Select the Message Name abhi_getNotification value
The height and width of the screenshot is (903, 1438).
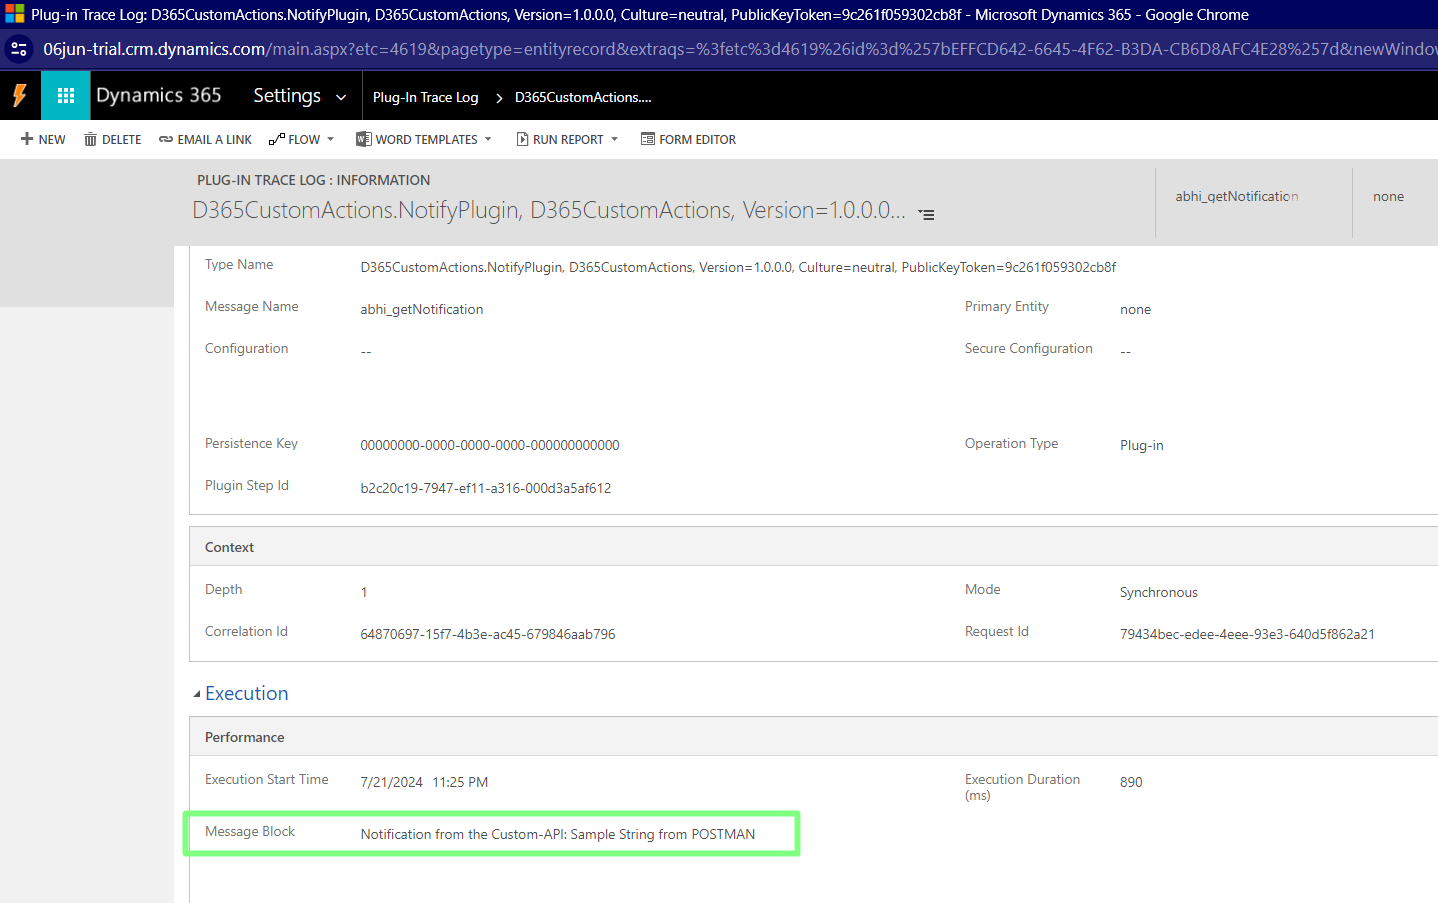422,309
